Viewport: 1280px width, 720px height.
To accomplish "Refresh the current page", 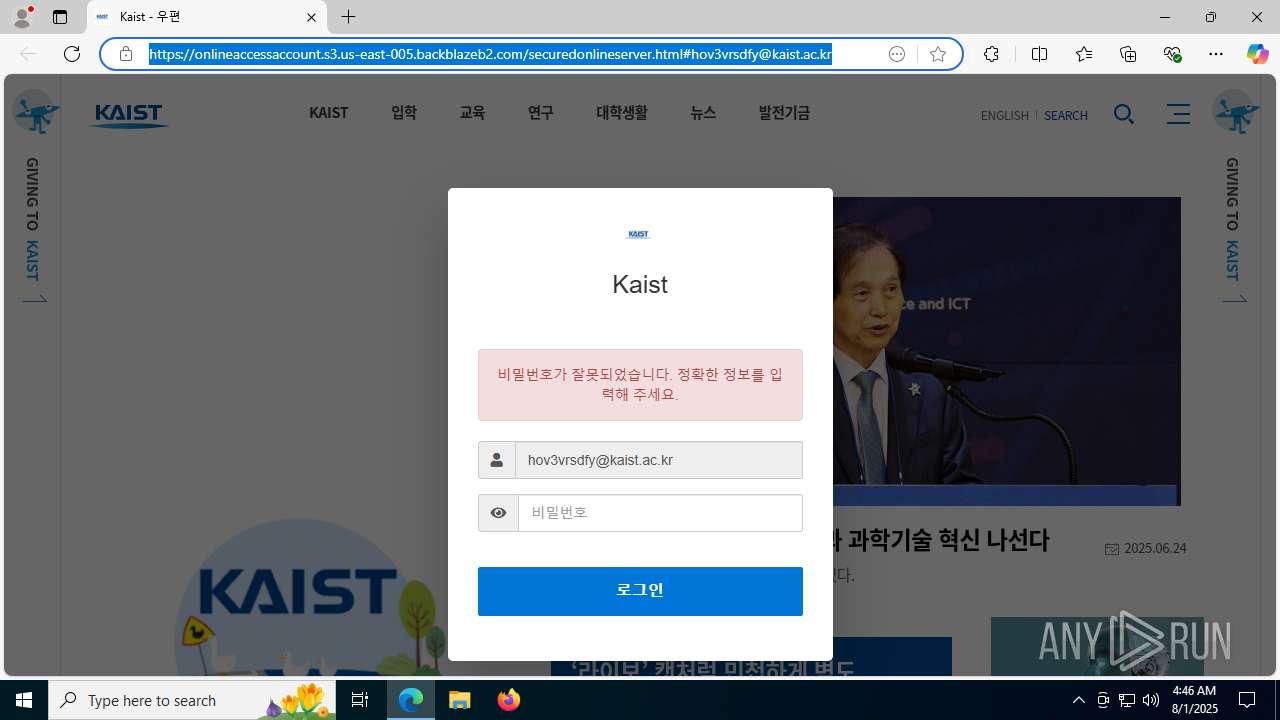I will pyautogui.click(x=72, y=54).
